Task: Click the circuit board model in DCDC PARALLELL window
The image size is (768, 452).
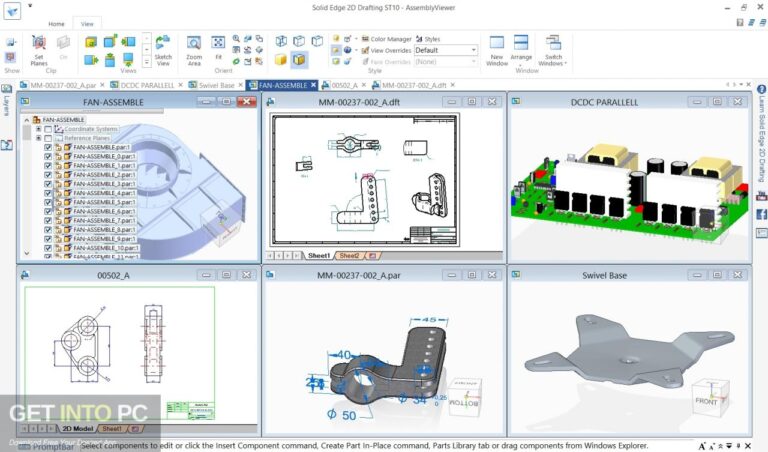Action: (629, 191)
